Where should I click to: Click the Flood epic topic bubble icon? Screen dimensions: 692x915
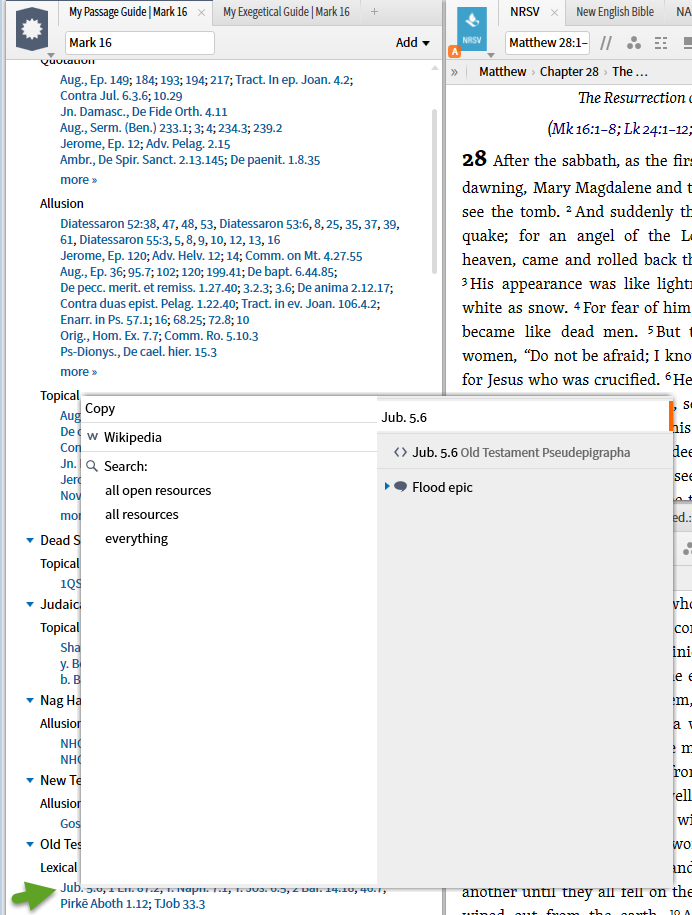click(x=401, y=487)
